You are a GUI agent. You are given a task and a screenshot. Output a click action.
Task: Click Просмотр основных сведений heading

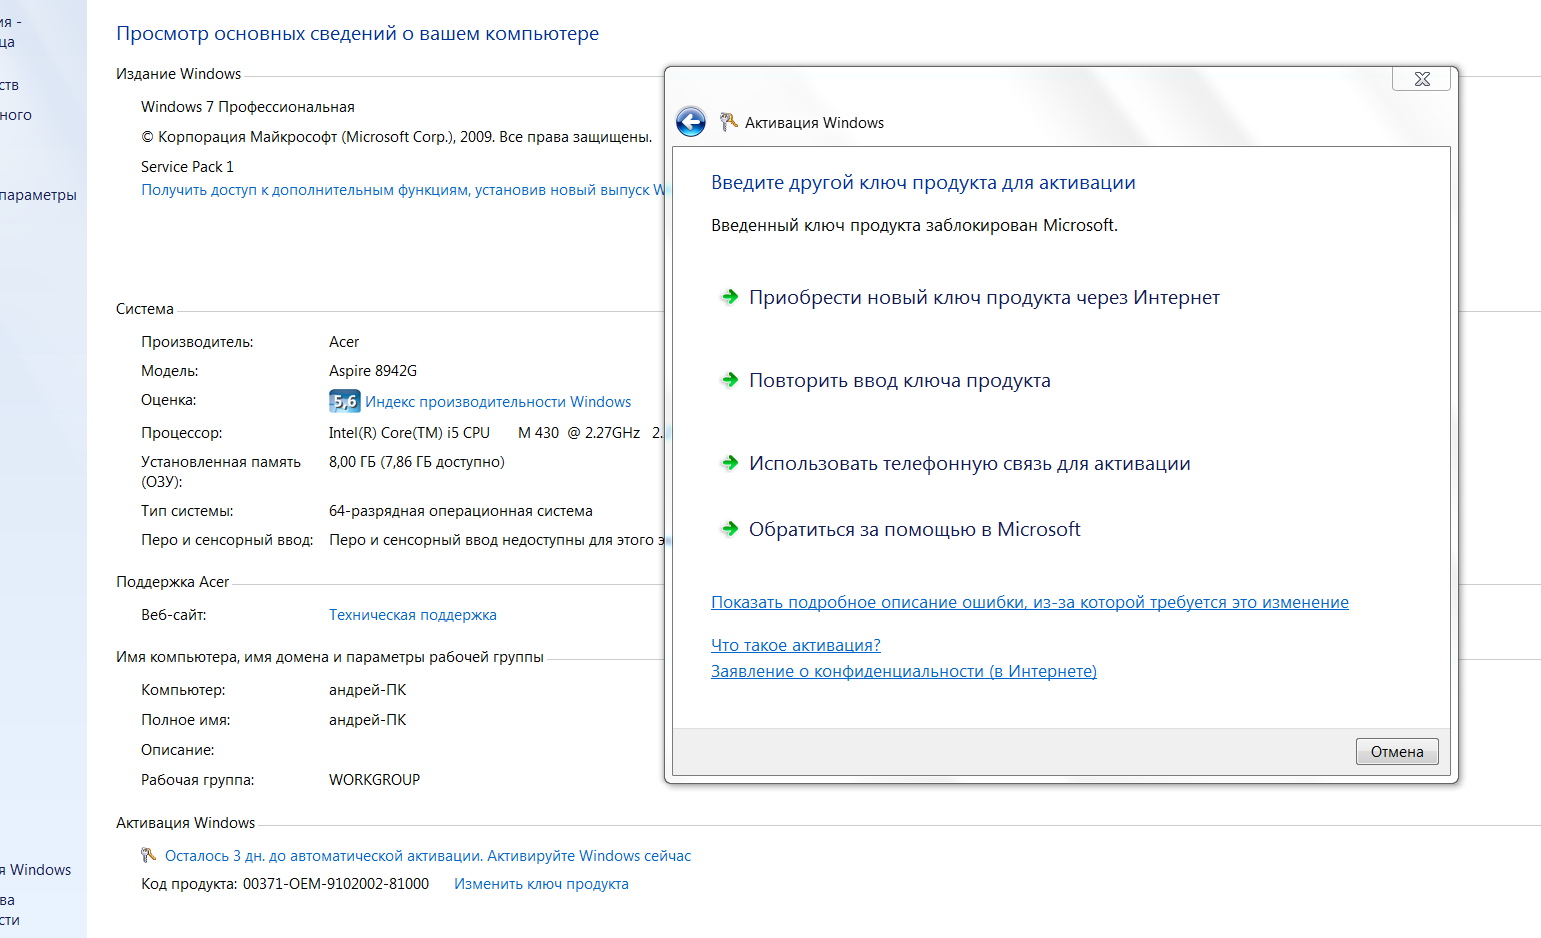tap(357, 33)
